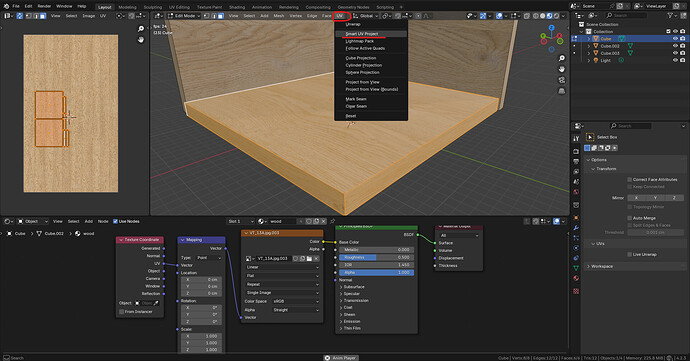Adjust the Alpha slider in Principled BSDF
The height and width of the screenshot is (361, 690).
tap(376, 273)
